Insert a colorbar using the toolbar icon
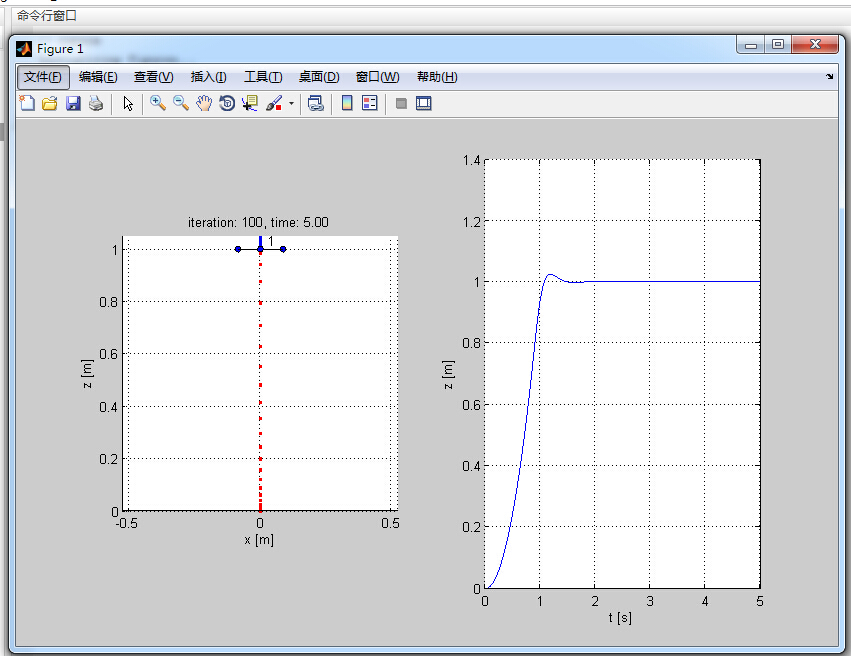851x656 pixels. coord(347,103)
